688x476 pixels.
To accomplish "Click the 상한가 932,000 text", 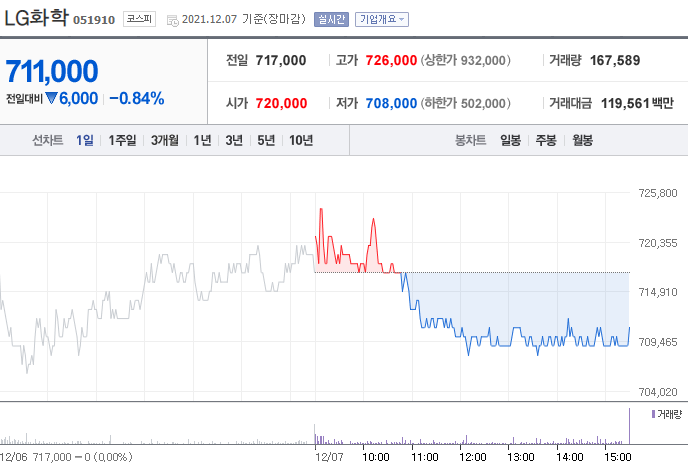I will tap(466, 61).
